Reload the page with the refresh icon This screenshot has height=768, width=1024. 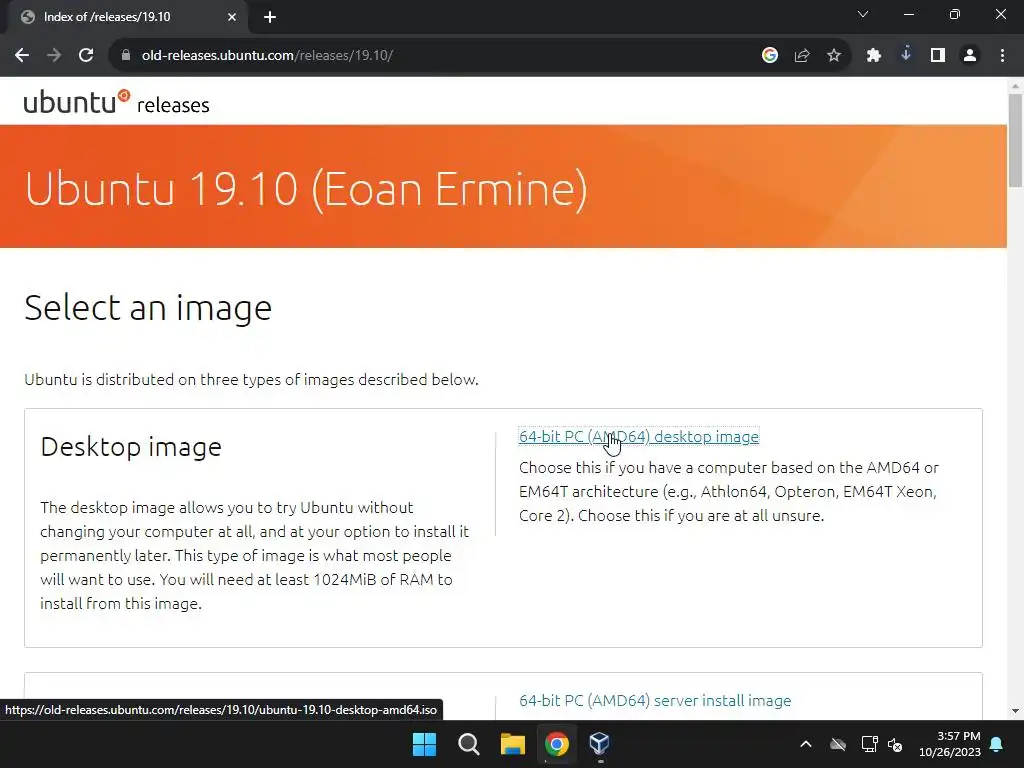point(86,56)
